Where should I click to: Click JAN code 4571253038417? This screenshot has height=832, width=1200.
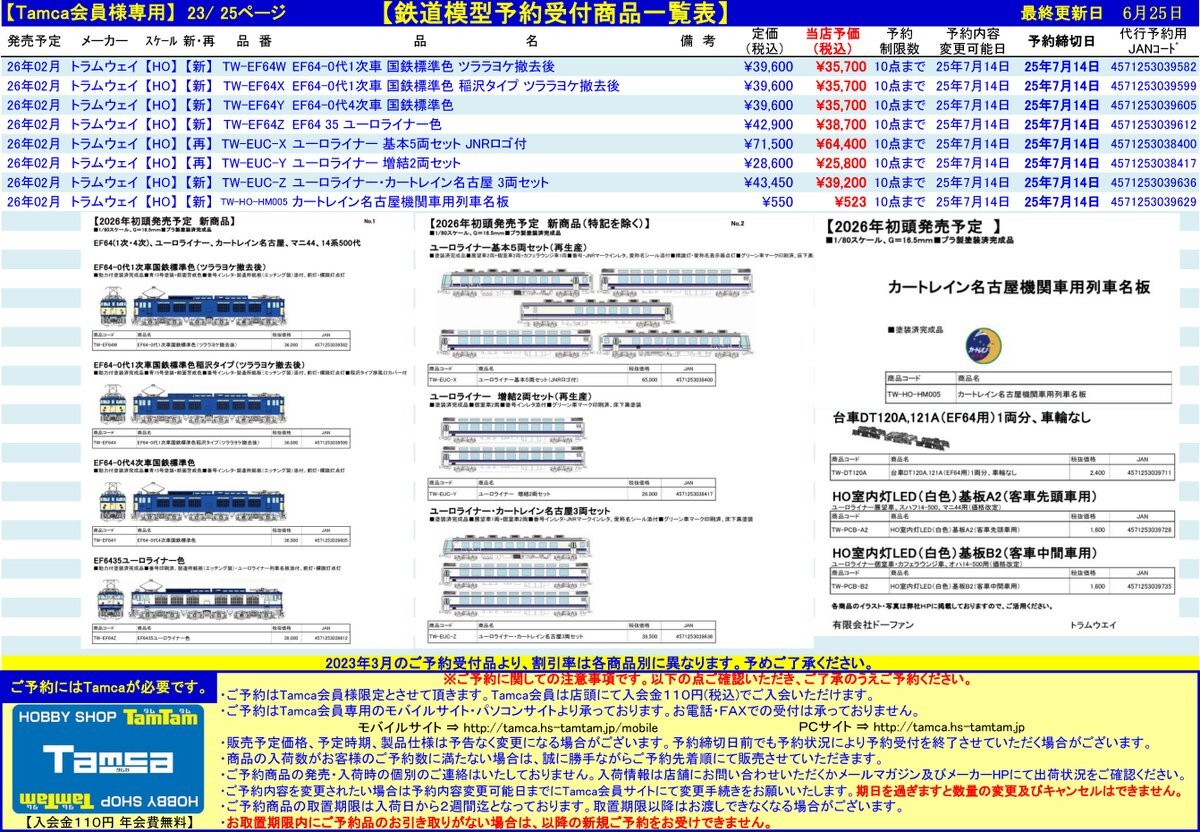click(x=1153, y=163)
